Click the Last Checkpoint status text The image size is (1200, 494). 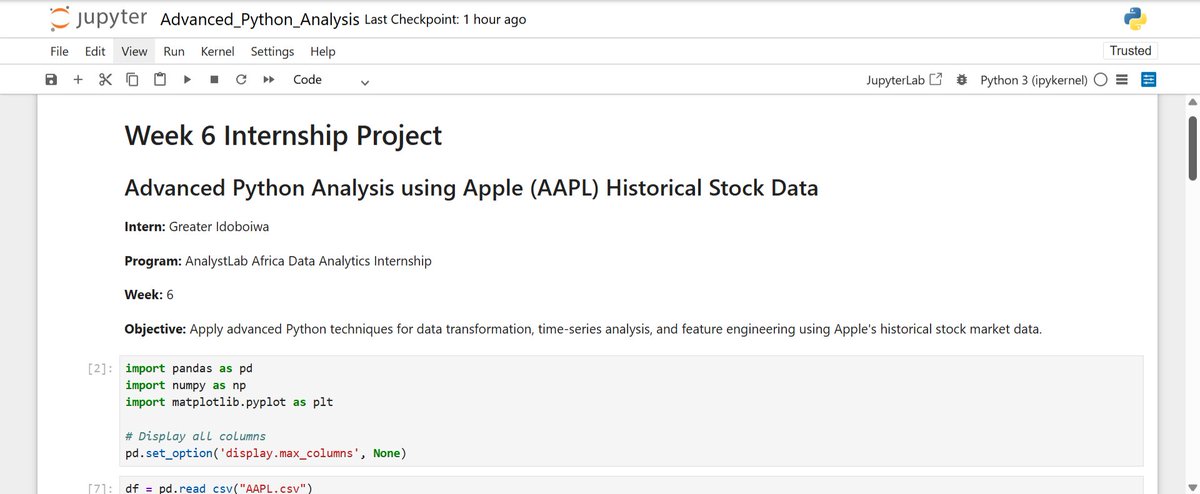pyautogui.click(x=445, y=19)
